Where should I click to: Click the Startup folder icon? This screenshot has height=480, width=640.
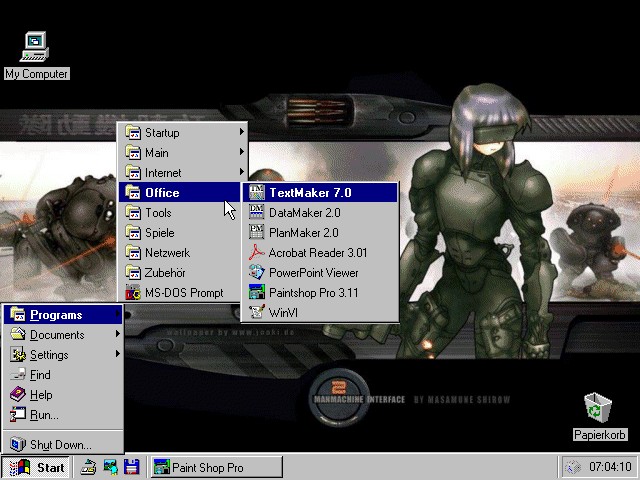pos(133,133)
